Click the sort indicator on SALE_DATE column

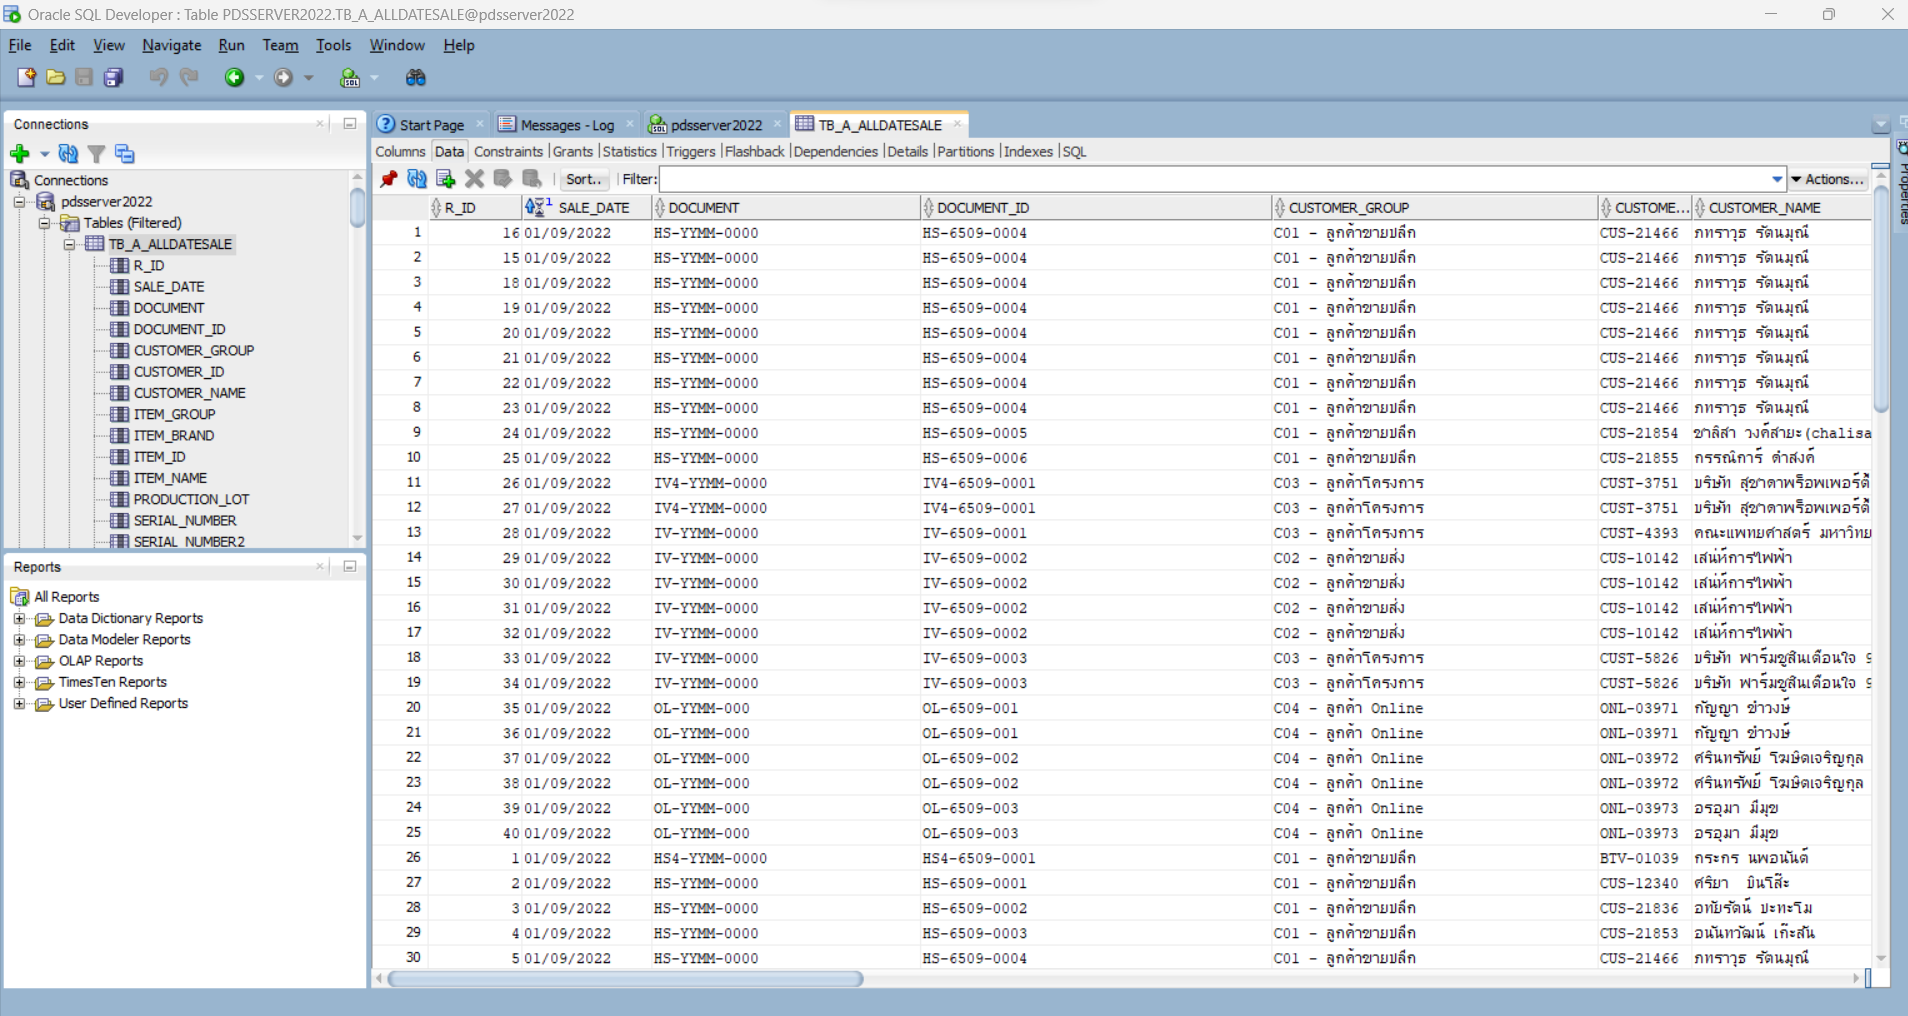(x=538, y=207)
